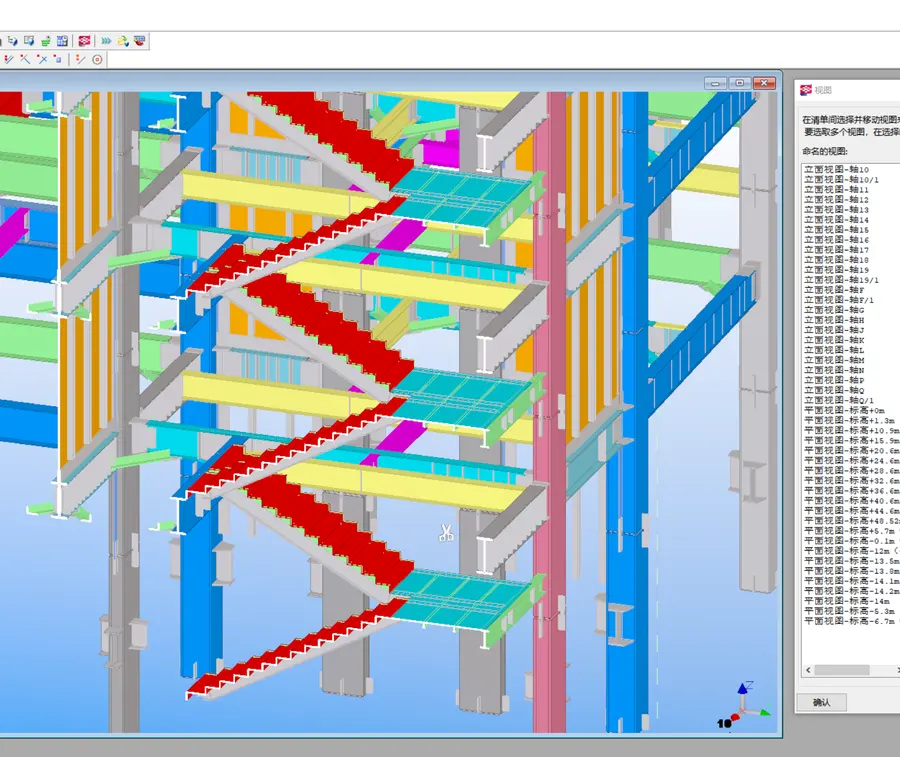Select 平面视图-标高+0m in the list
The image size is (900, 757).
(844, 410)
